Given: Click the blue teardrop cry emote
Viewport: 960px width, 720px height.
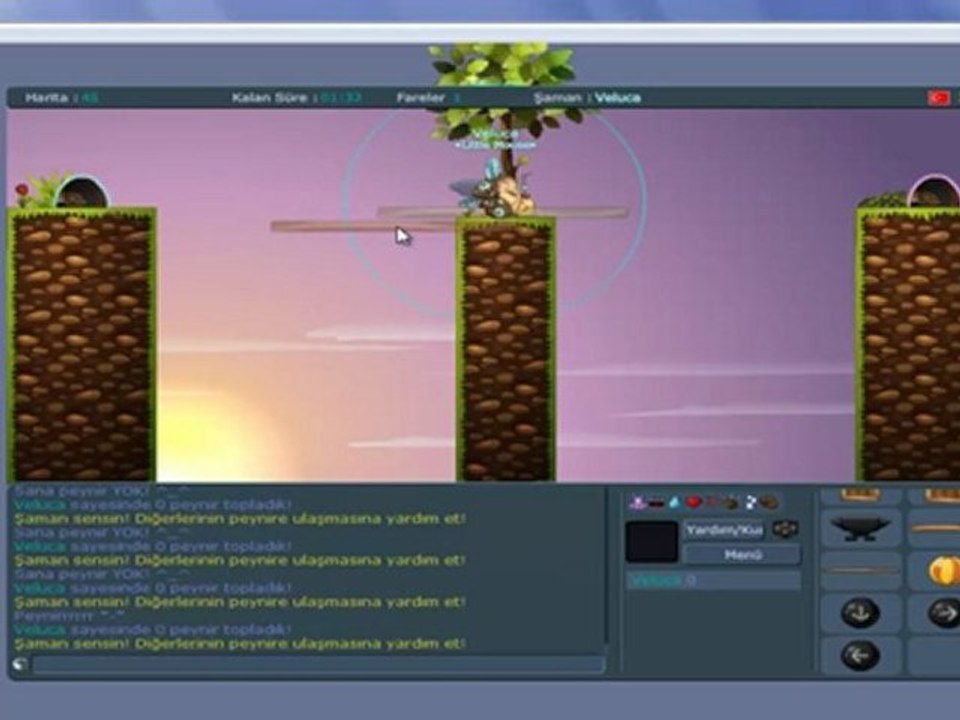Looking at the screenshot, I should pos(674,503).
